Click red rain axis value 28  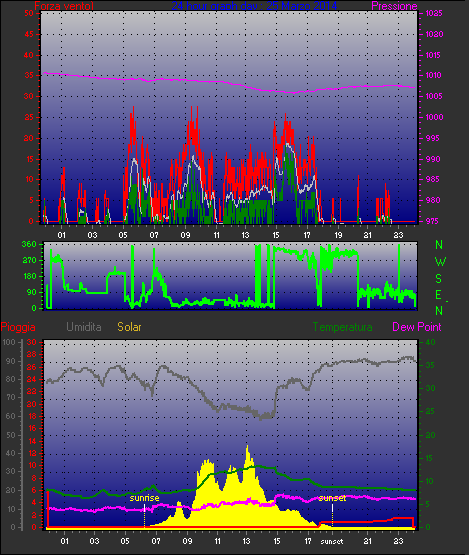click(x=31, y=355)
